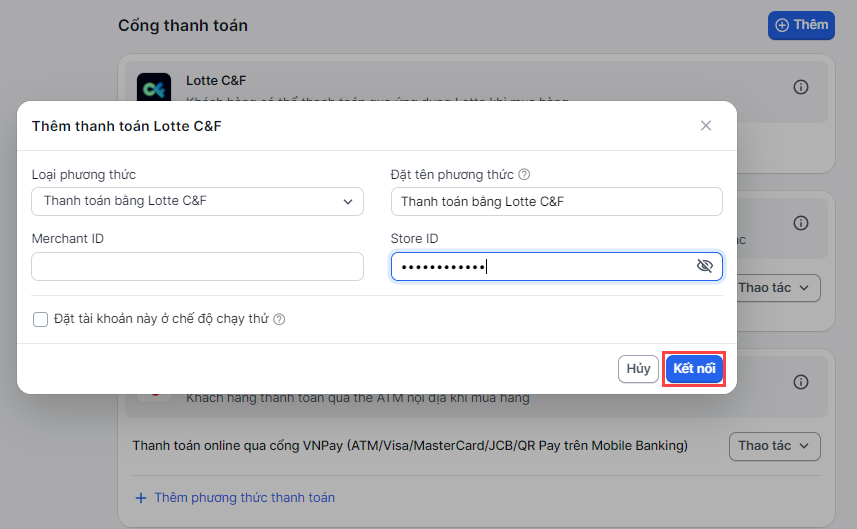Click the Thêm button at top right
This screenshot has height=529, width=857.
(x=801, y=25)
